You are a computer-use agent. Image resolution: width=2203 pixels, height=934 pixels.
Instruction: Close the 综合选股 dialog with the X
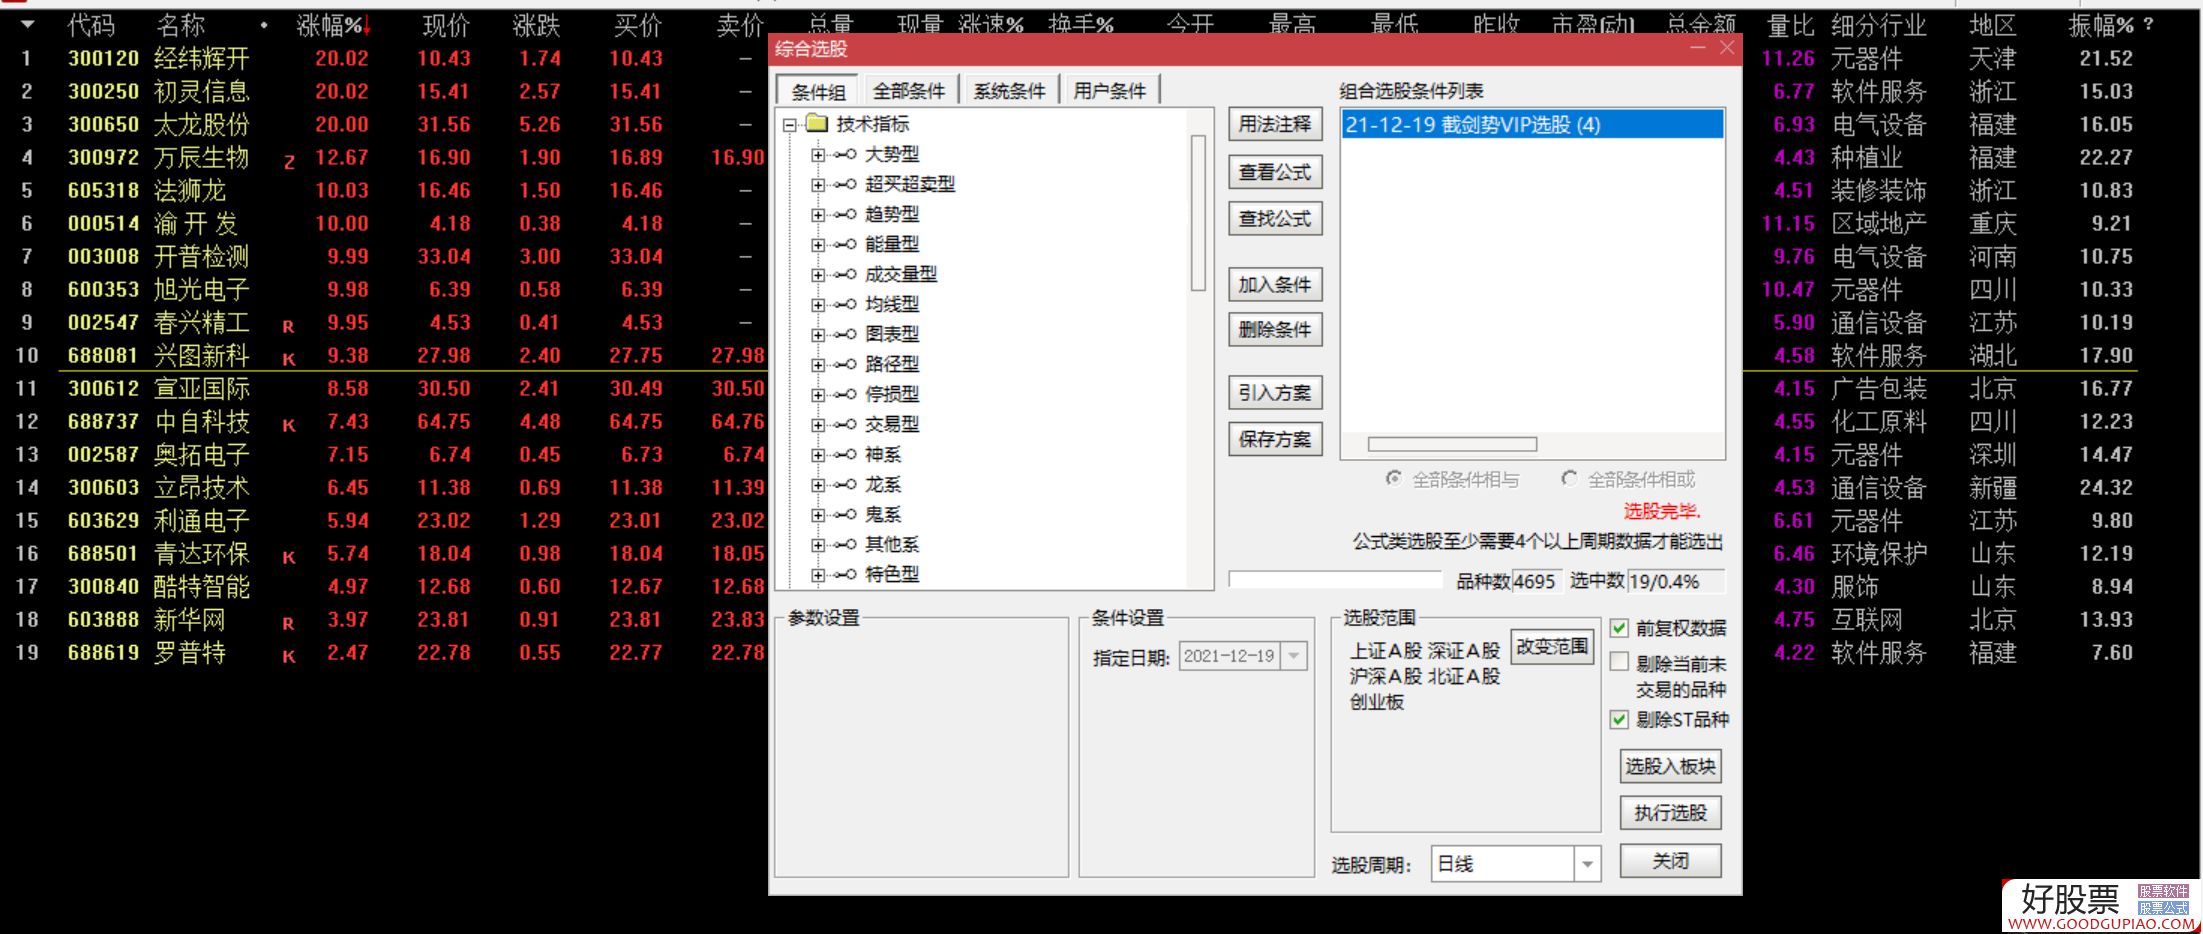[x=1727, y=48]
